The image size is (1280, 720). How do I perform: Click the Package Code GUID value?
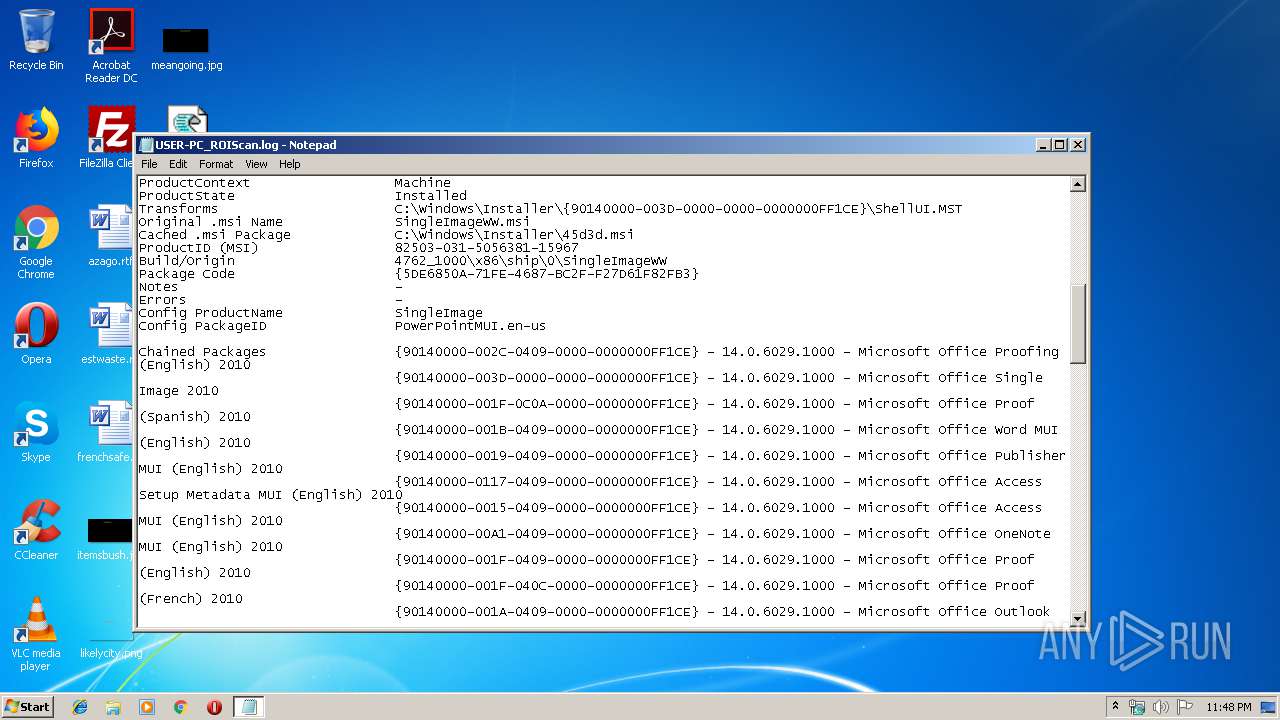[x=546, y=274]
